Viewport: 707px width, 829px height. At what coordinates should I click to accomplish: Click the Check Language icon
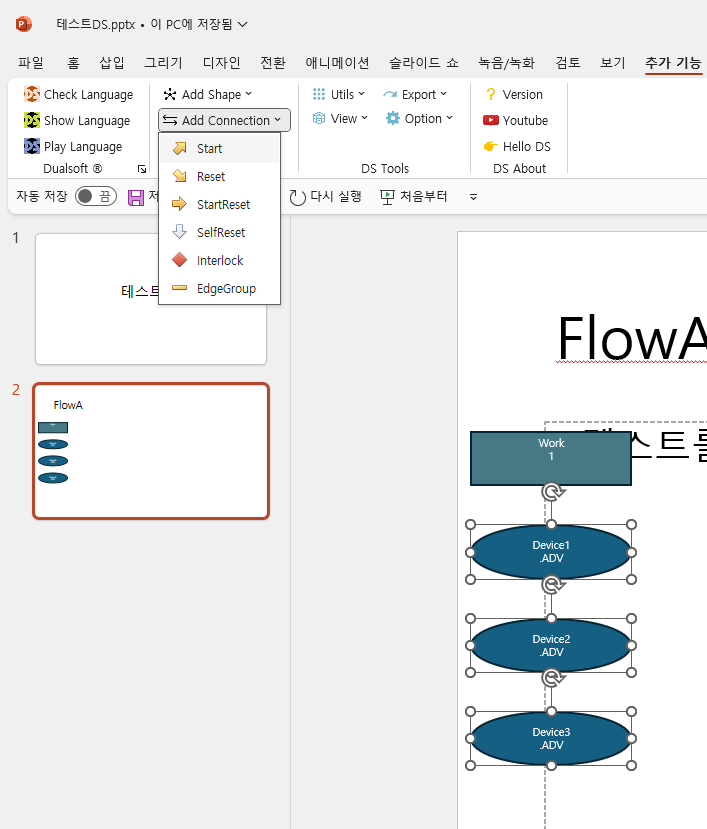coord(32,95)
